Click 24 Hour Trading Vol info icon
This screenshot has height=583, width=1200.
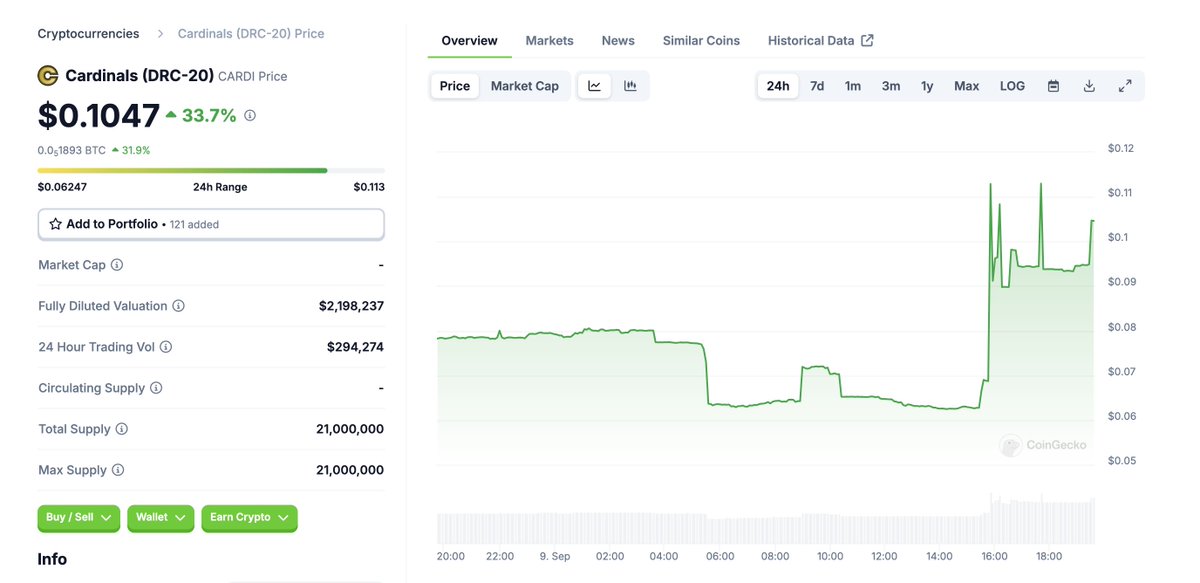[x=166, y=347]
